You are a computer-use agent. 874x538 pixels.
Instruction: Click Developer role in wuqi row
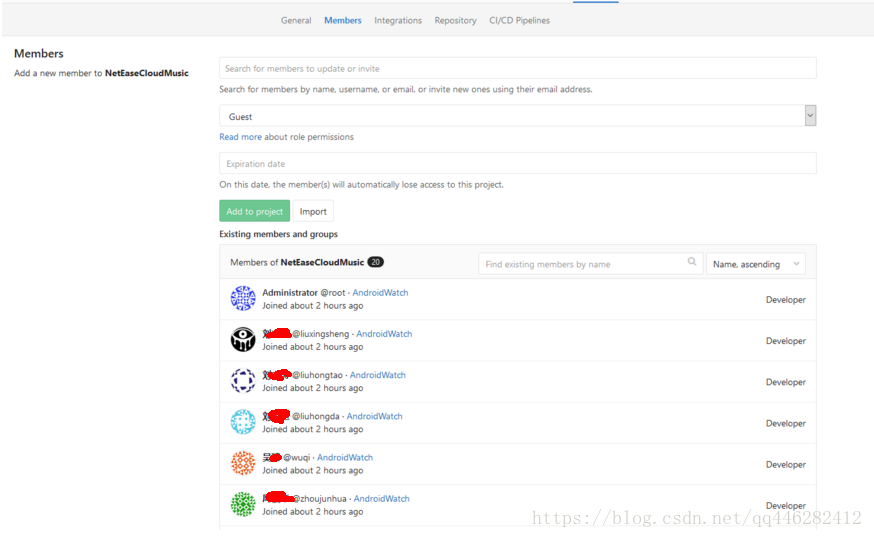coord(785,465)
